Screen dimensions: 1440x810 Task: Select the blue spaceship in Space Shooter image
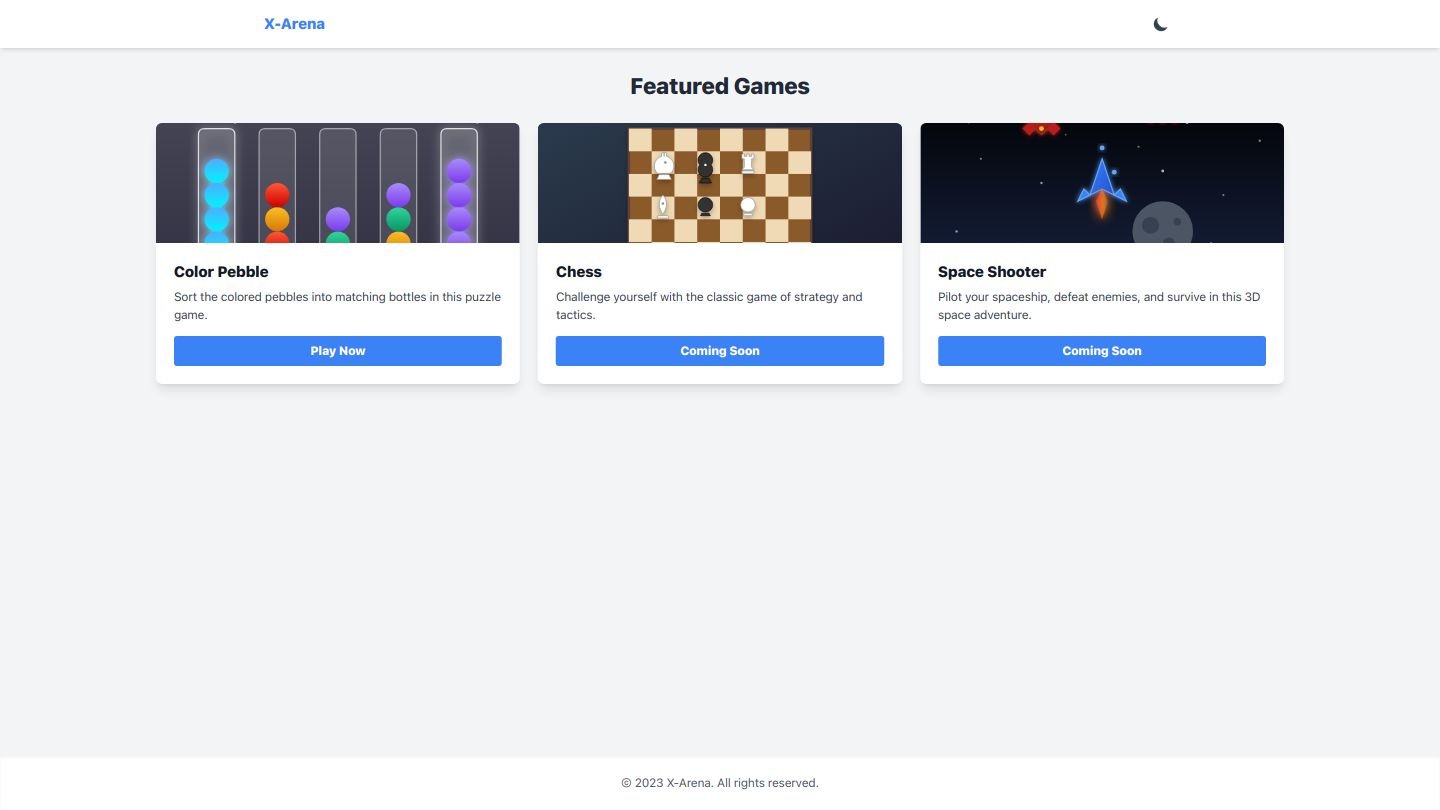tap(1101, 185)
